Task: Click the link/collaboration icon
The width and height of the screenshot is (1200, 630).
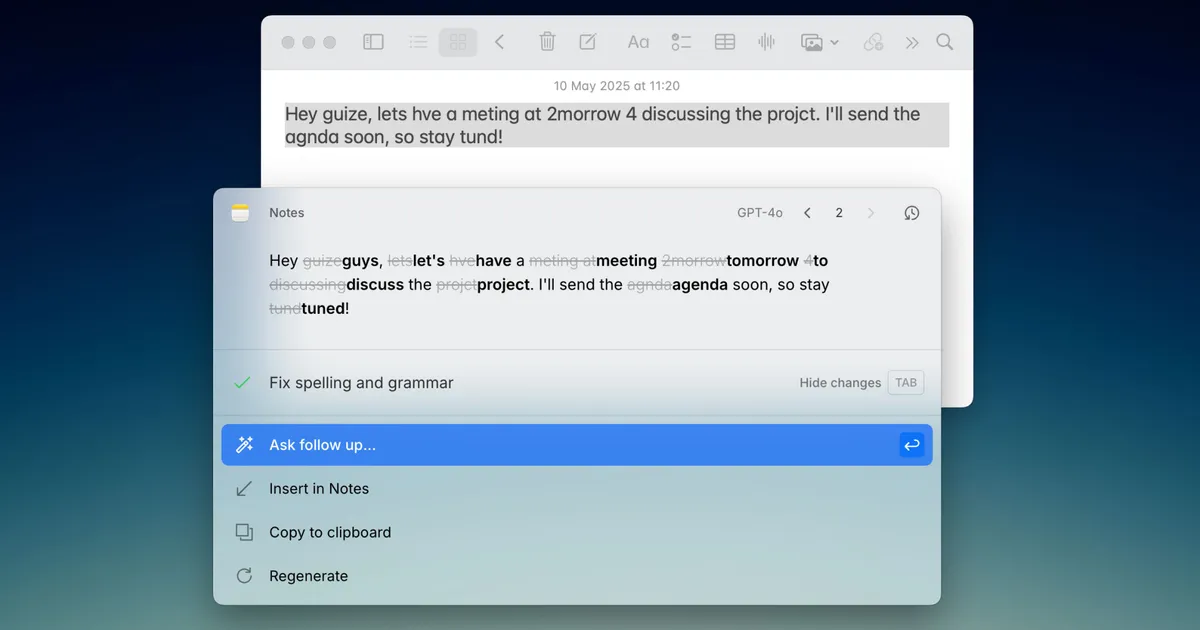Action: [873, 42]
